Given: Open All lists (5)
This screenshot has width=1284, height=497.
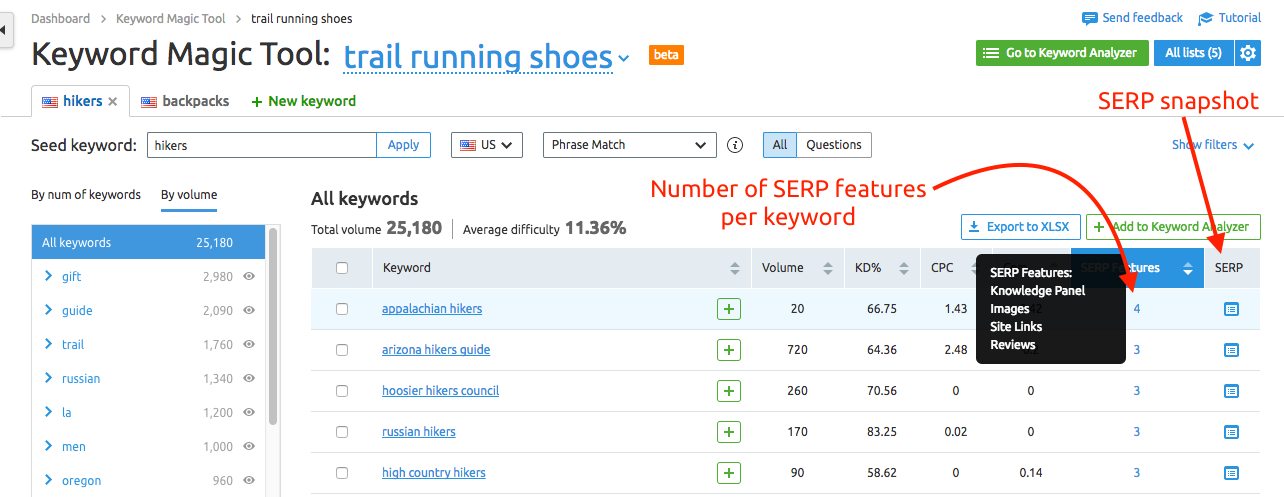Looking at the screenshot, I should 1194,53.
